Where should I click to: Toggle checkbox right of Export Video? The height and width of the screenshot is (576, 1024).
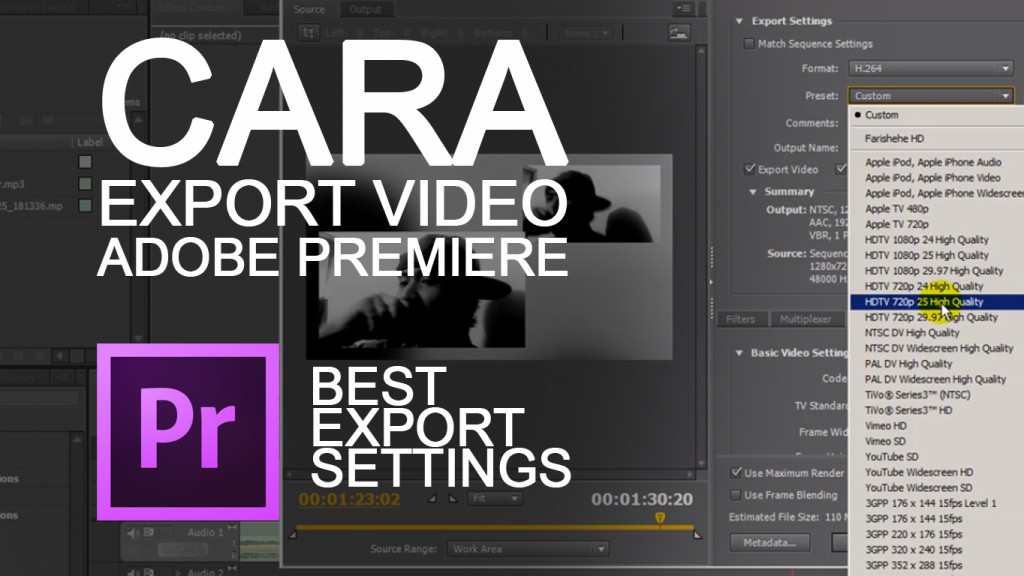click(841, 169)
